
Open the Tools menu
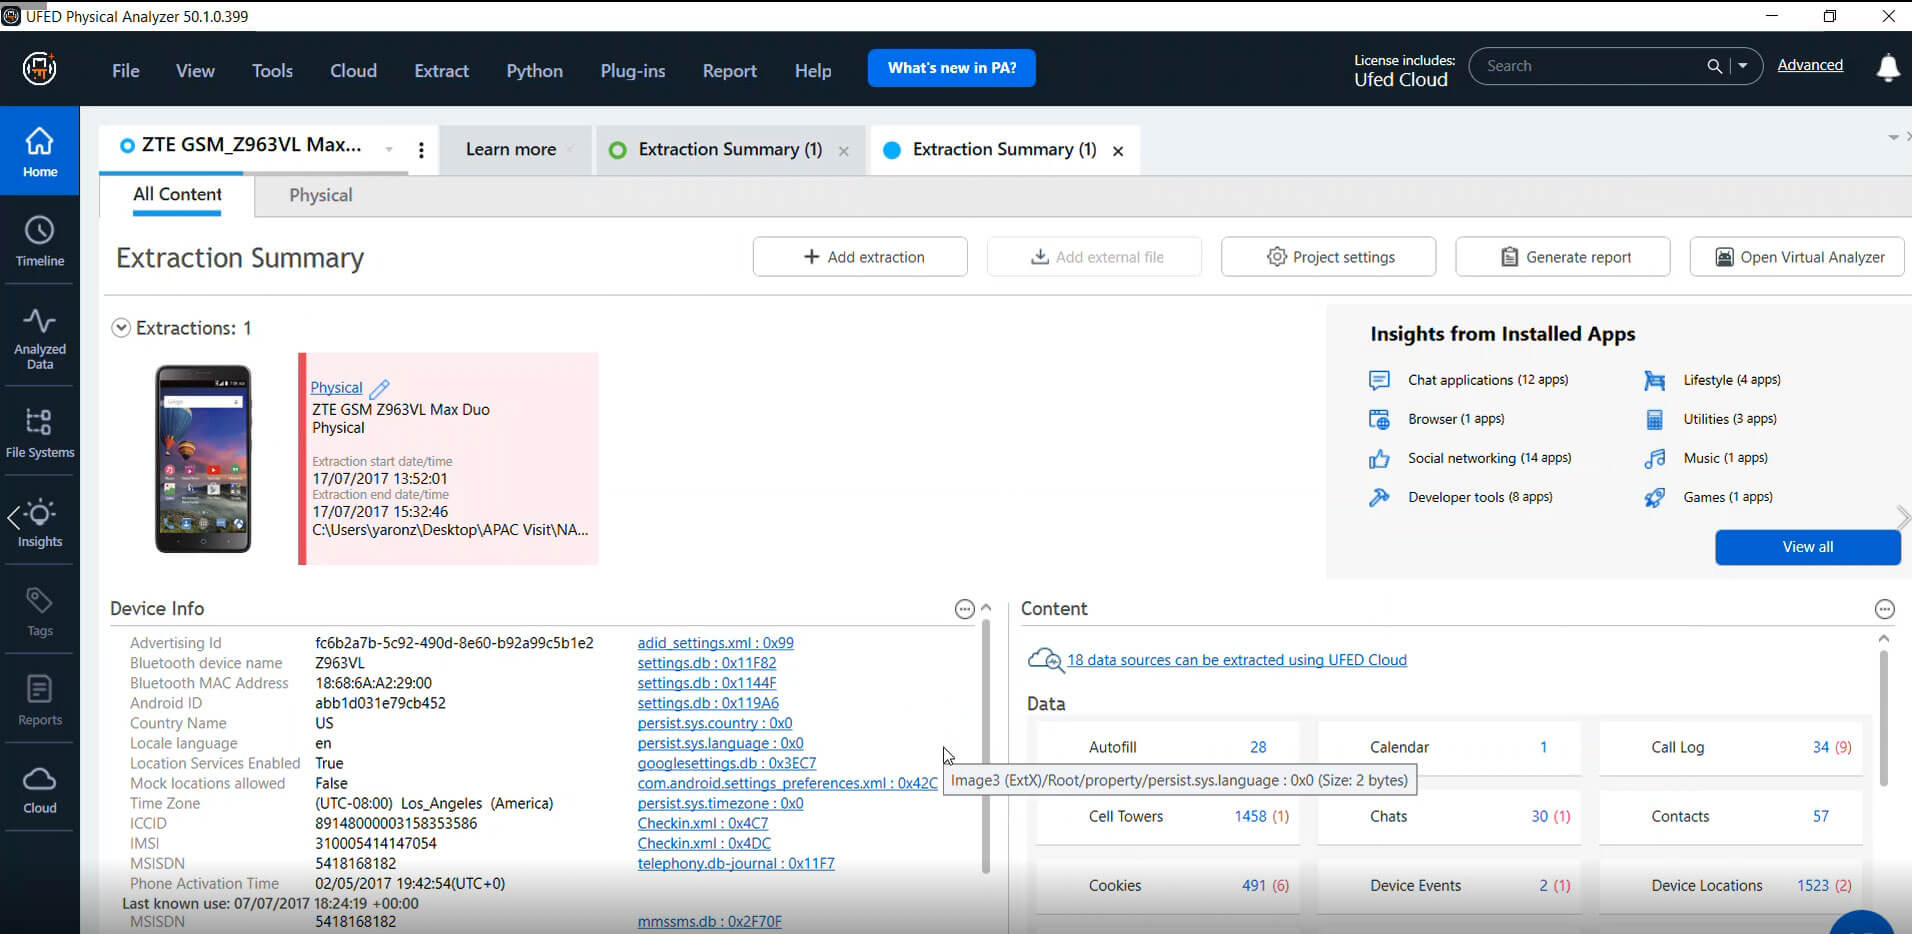click(272, 71)
